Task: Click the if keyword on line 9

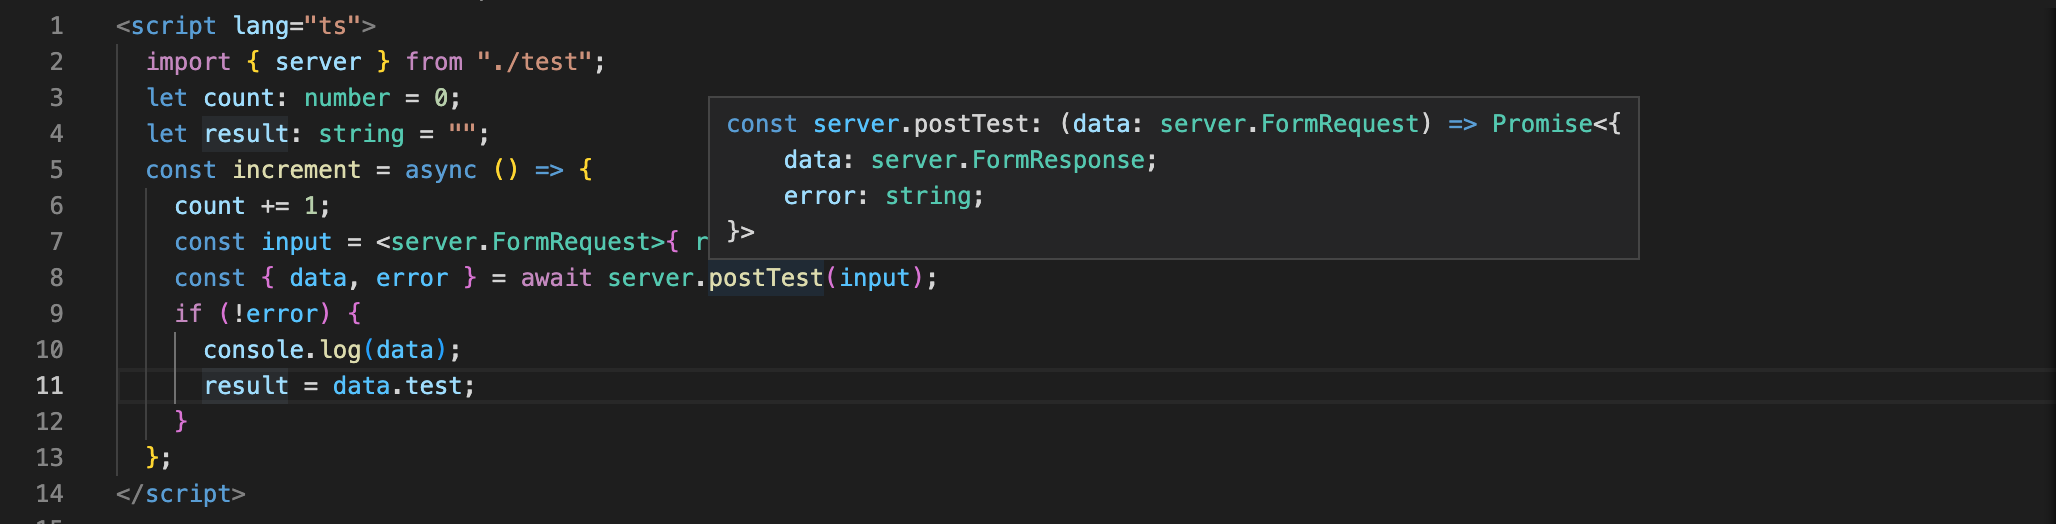Action: (x=188, y=314)
